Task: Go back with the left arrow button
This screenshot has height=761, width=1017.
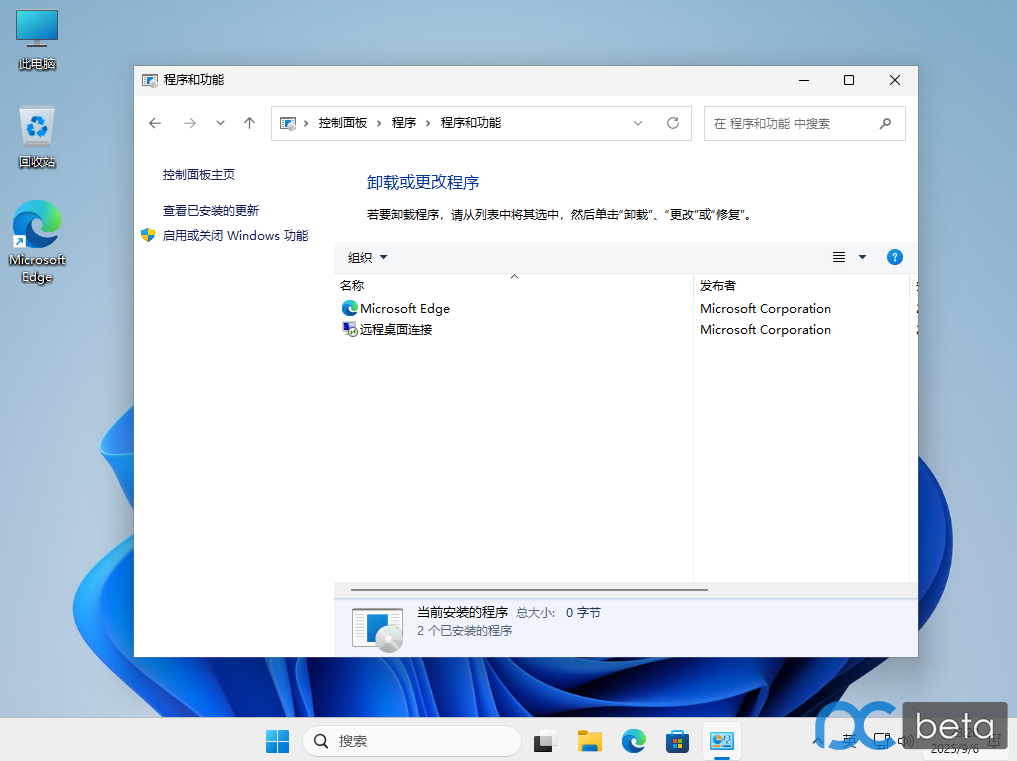Action: click(x=154, y=123)
